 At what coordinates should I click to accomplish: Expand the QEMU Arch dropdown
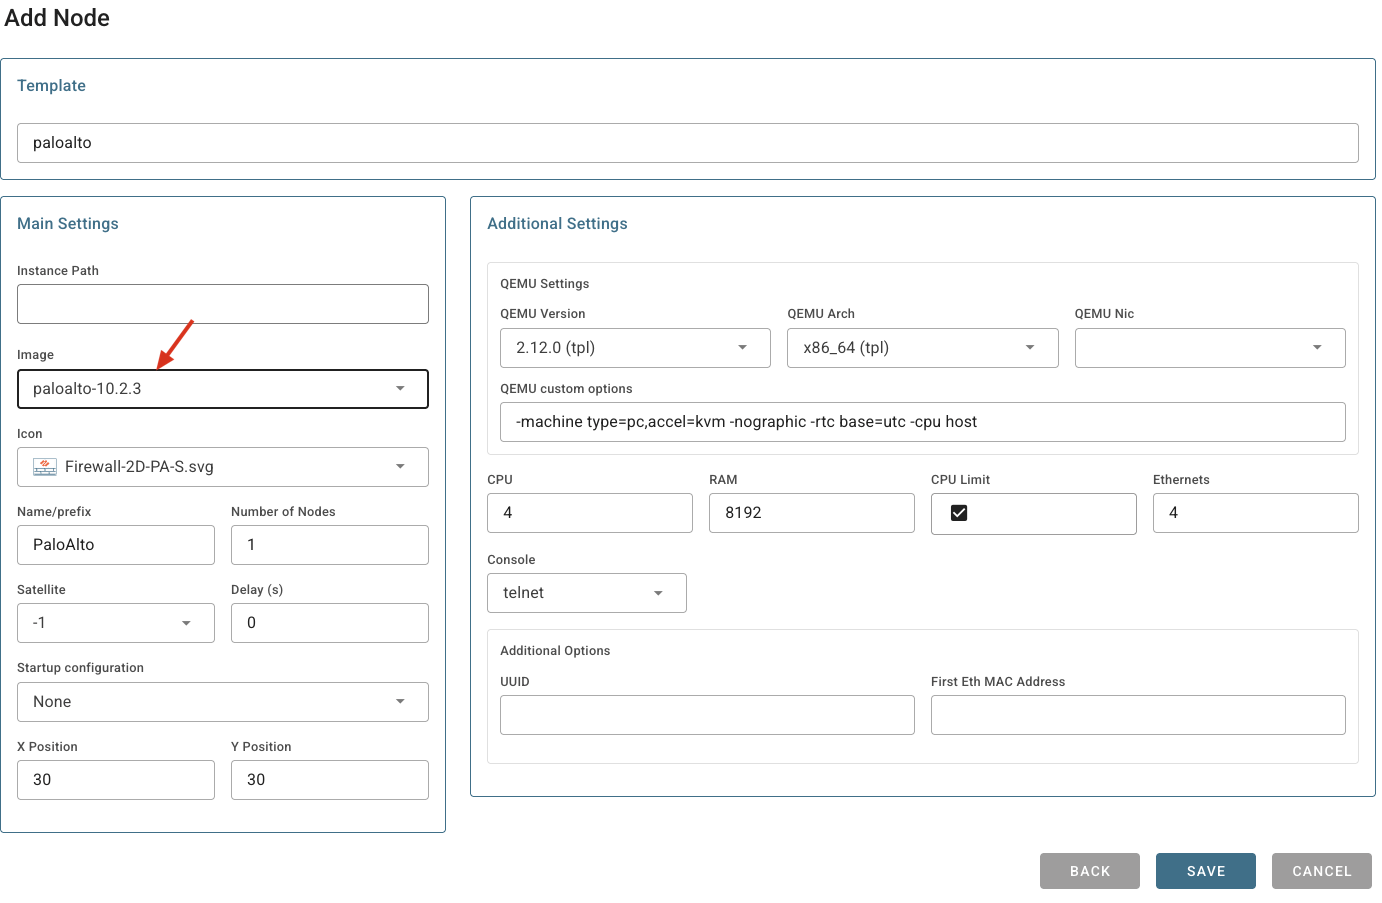tap(921, 348)
